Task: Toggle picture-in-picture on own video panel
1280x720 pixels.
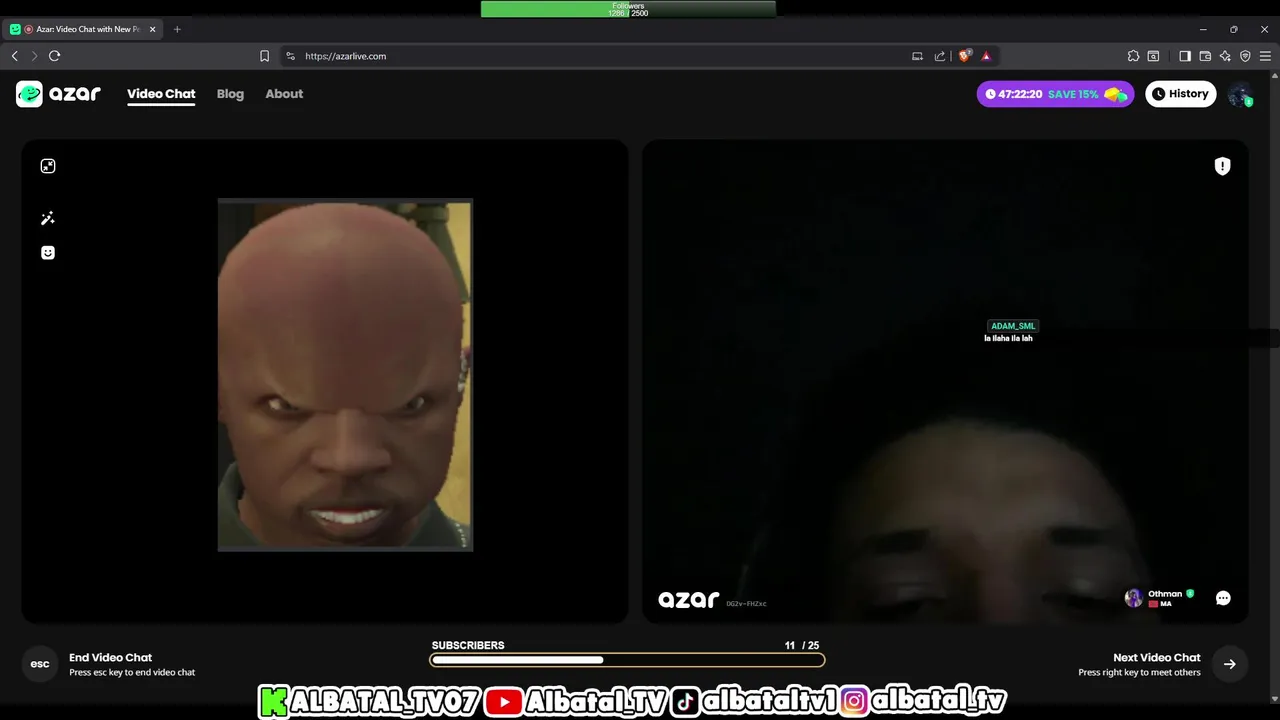Action: 48,166
